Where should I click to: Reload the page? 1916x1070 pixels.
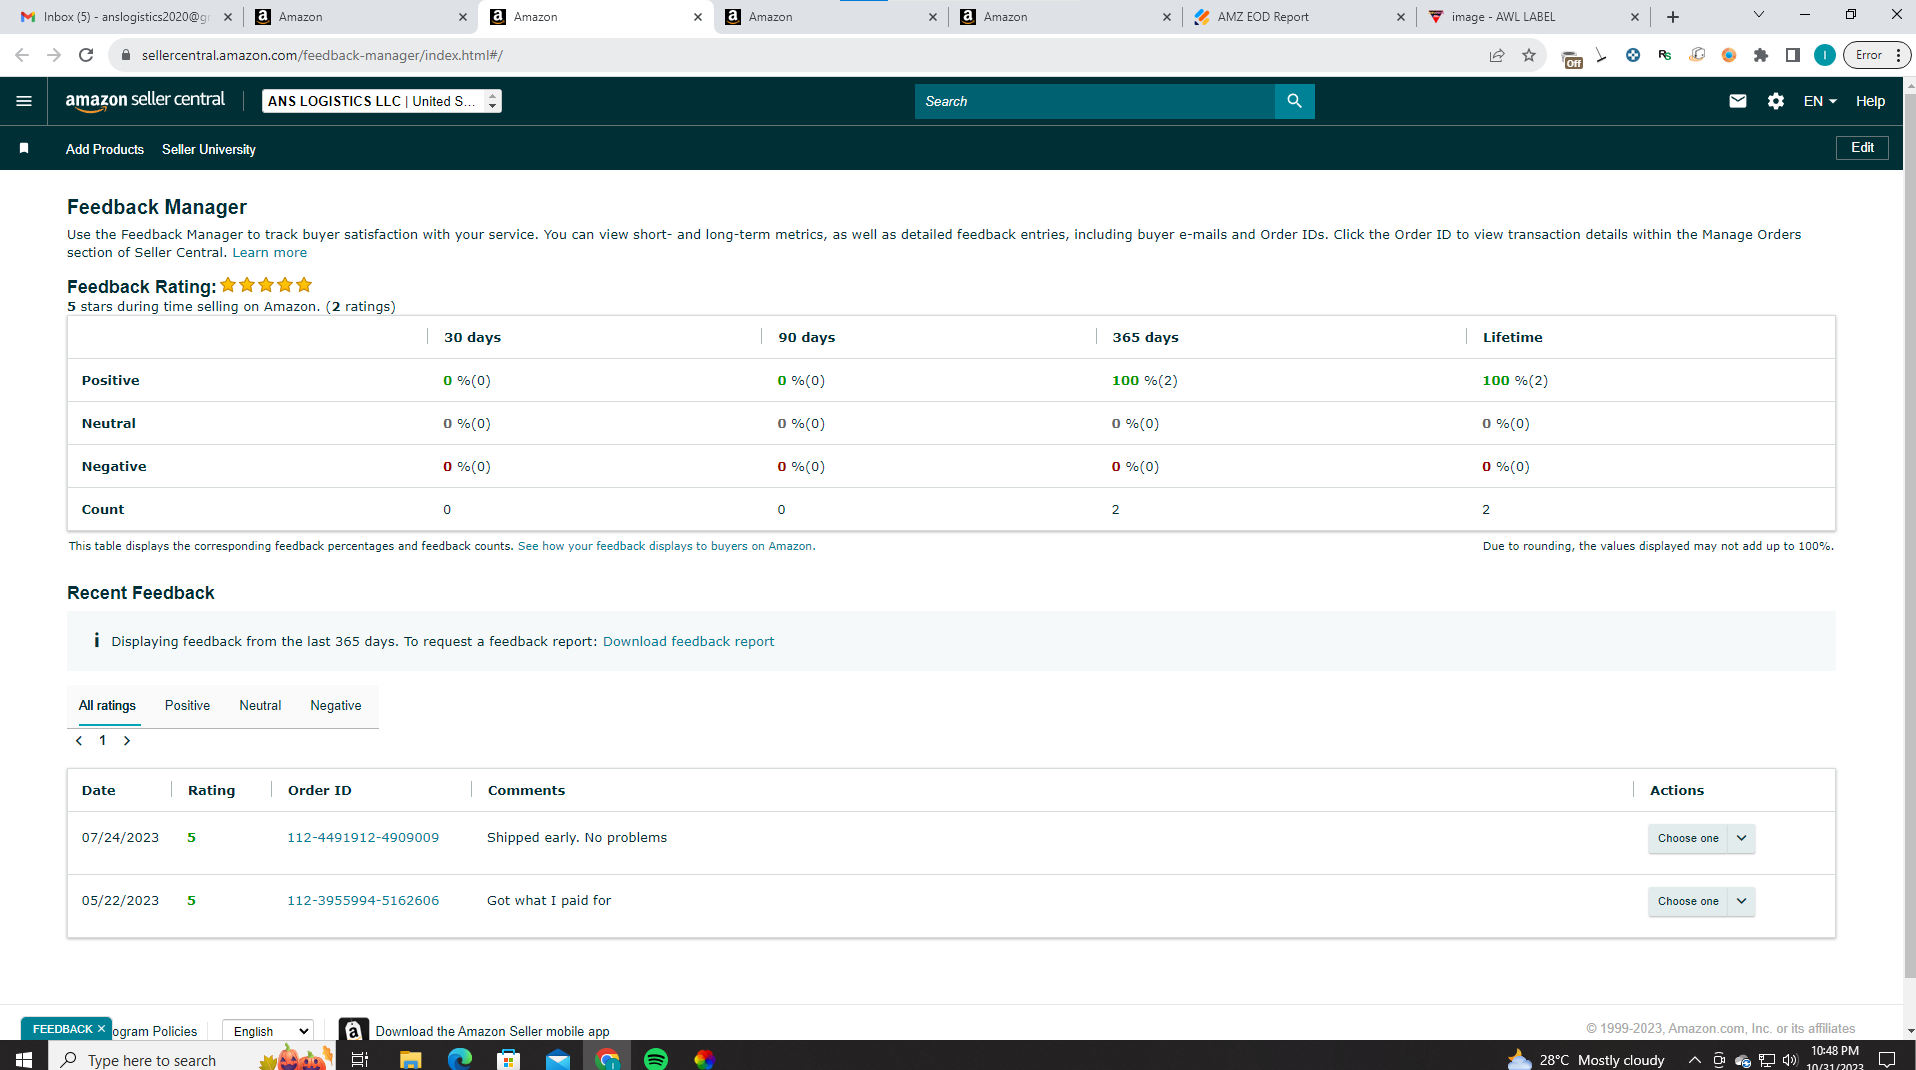[86, 55]
